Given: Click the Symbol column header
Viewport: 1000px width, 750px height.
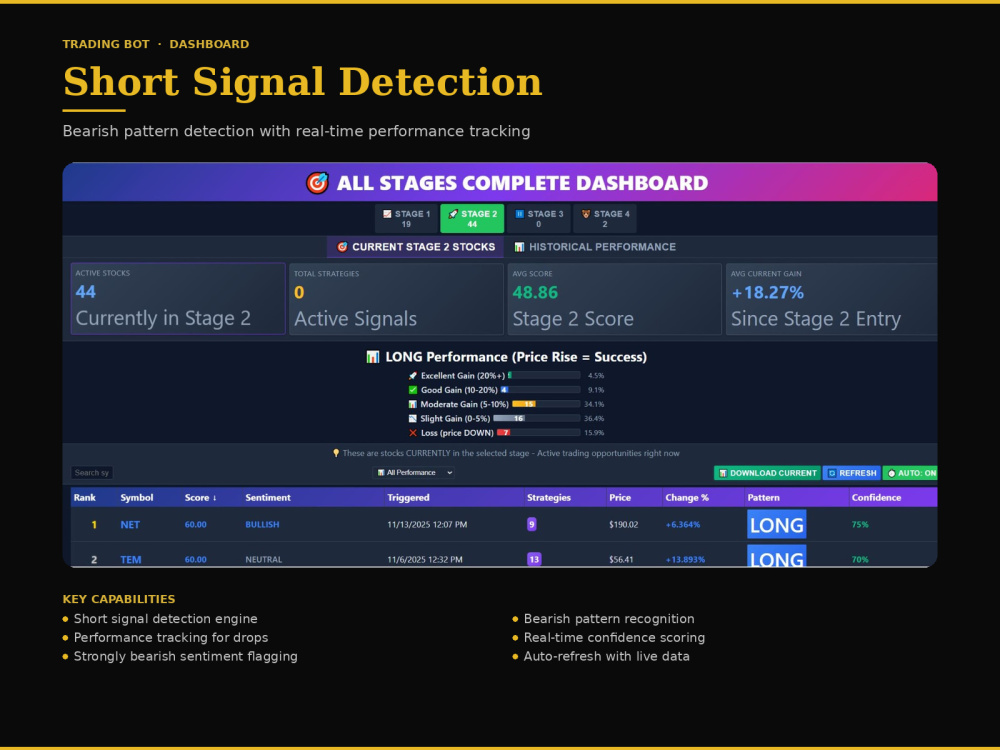Looking at the screenshot, I should pyautogui.click(x=136, y=497).
